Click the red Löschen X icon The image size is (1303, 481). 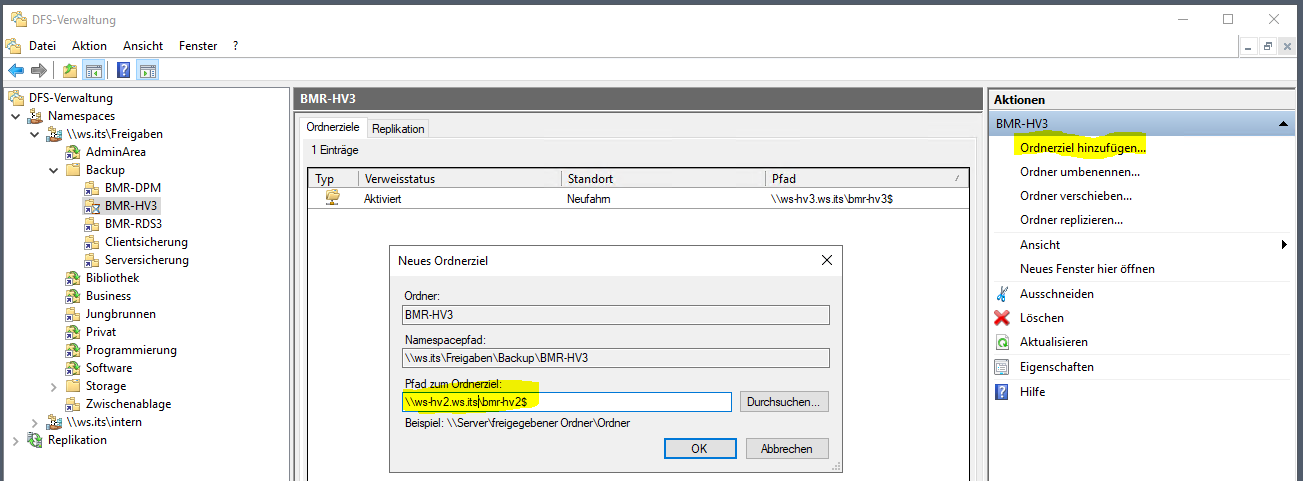click(1002, 318)
